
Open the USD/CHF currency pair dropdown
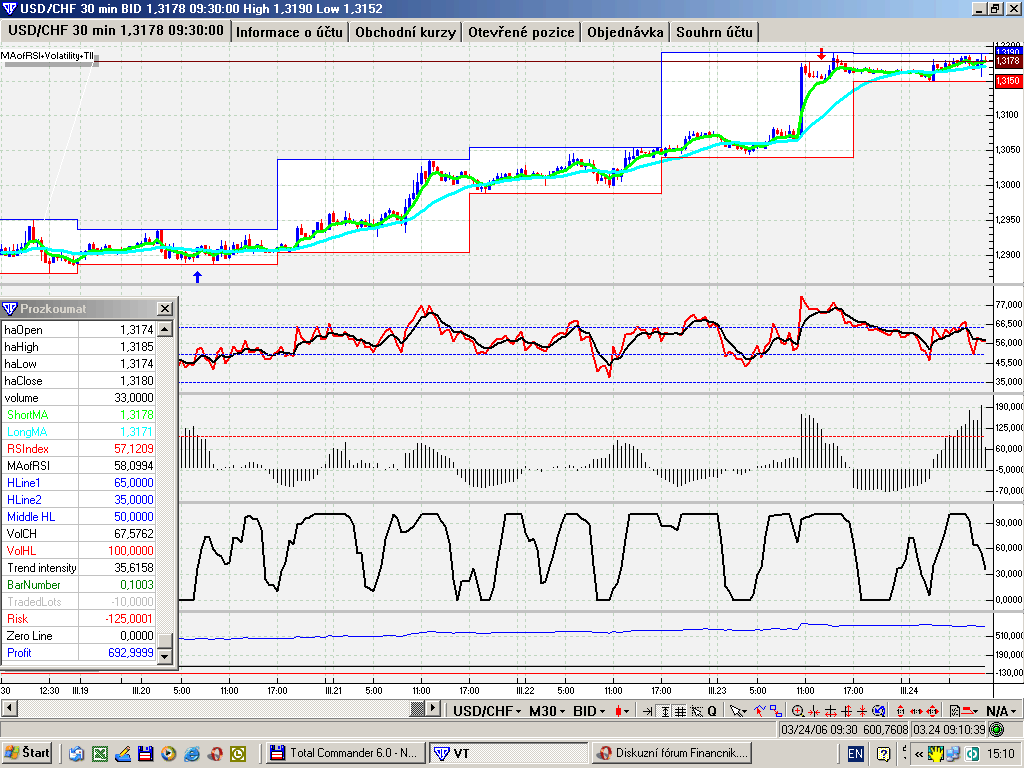487,711
